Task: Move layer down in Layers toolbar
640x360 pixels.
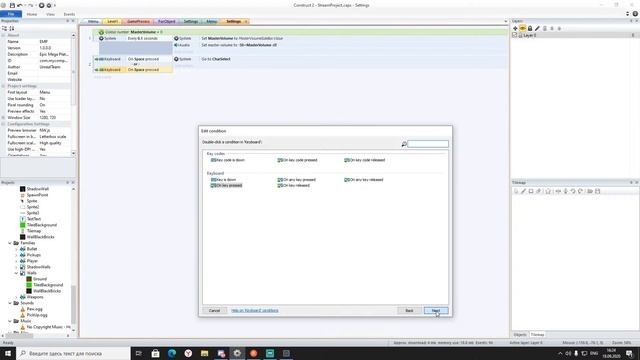Action: [x=559, y=28]
